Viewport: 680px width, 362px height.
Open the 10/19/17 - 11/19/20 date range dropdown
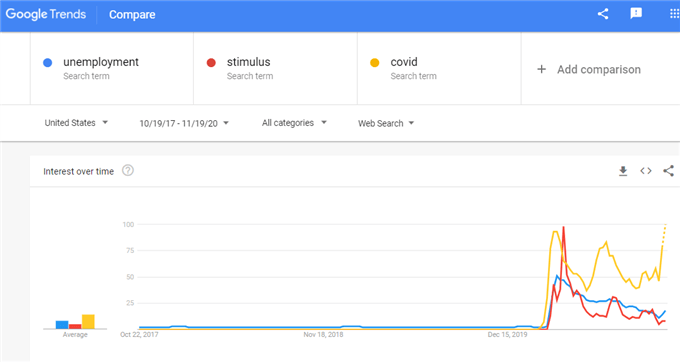tap(184, 123)
